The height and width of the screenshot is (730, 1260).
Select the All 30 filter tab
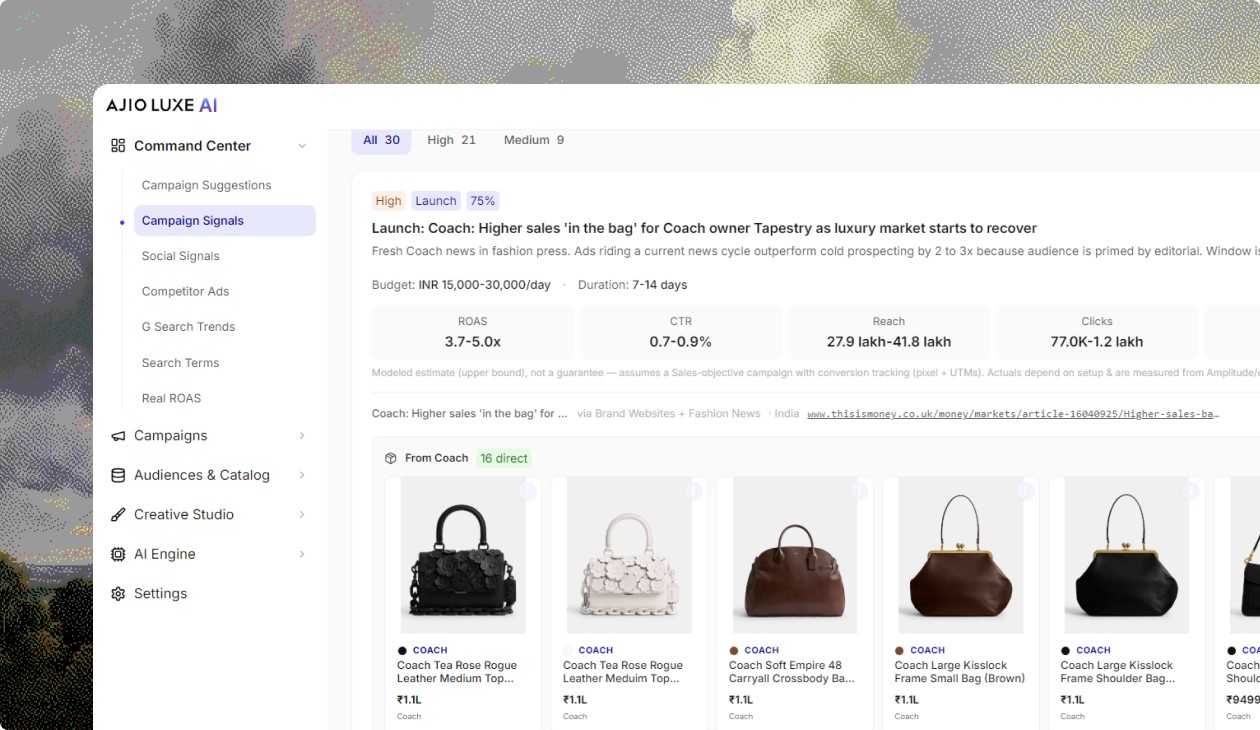381,140
